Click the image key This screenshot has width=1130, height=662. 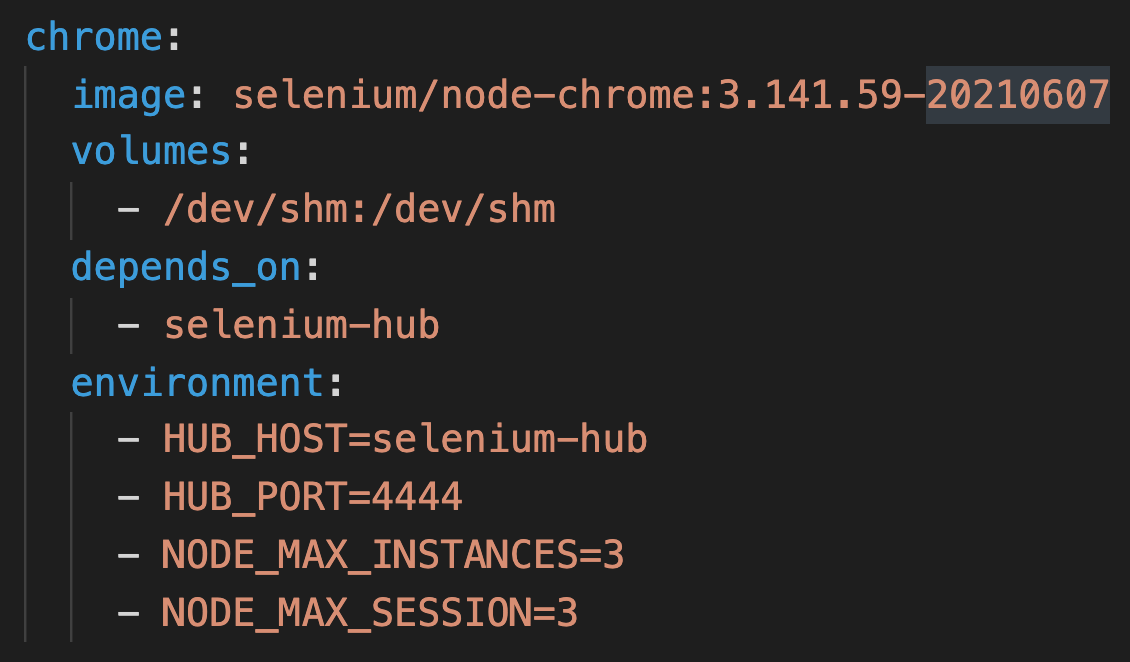(x=129, y=97)
